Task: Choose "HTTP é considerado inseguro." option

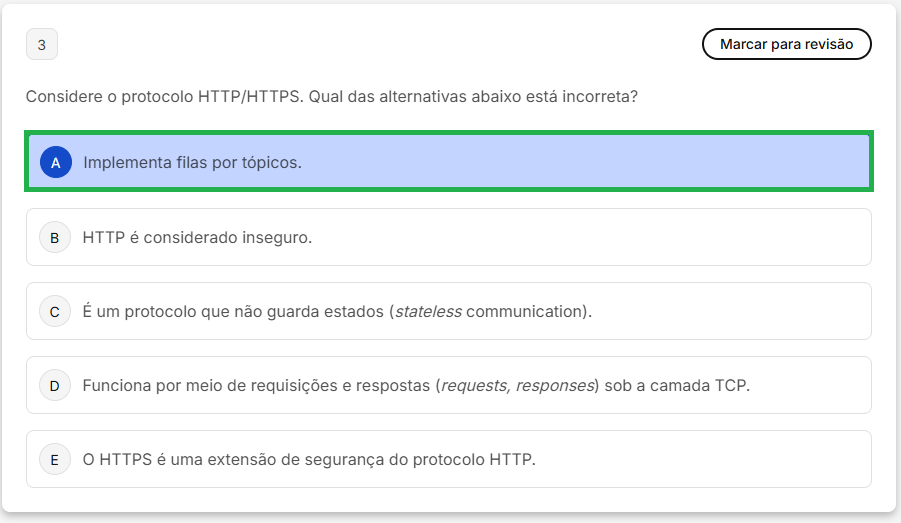Action: [198, 238]
